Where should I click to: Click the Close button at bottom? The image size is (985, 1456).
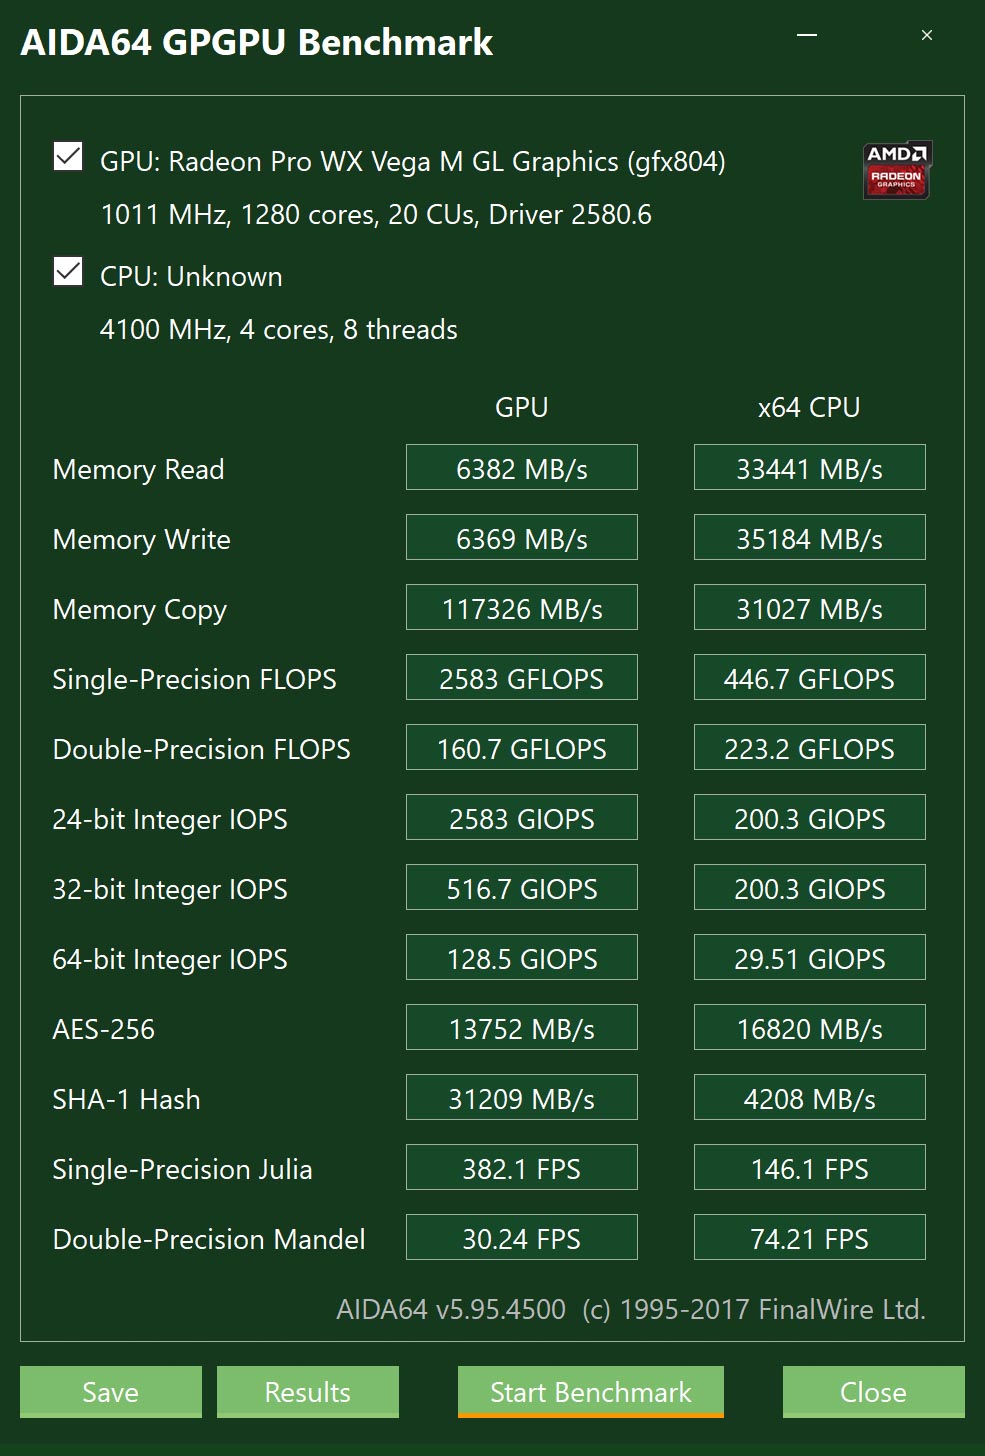874,1392
